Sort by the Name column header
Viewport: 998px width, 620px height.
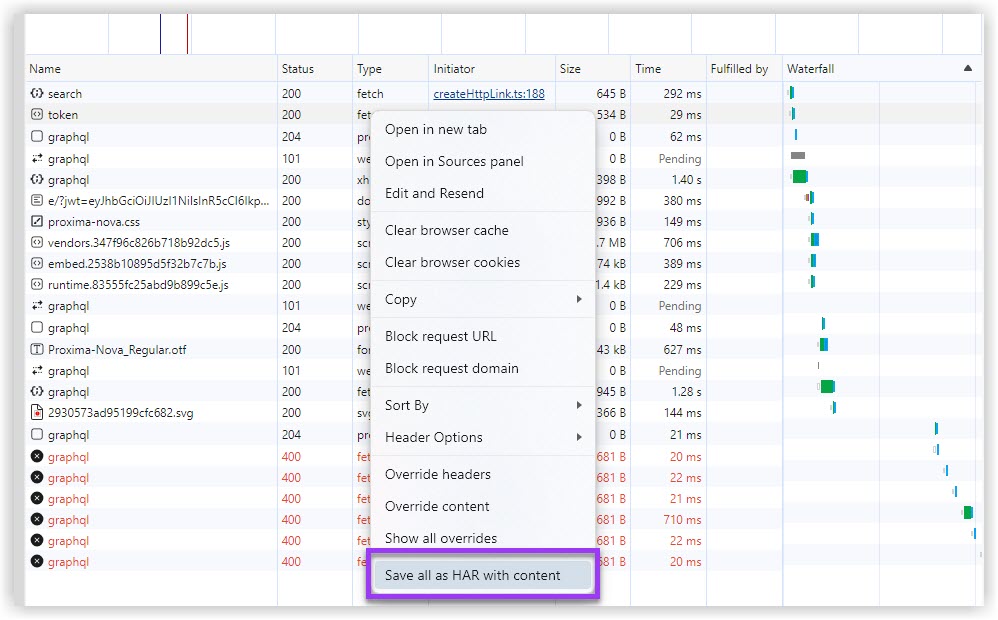tap(151, 69)
